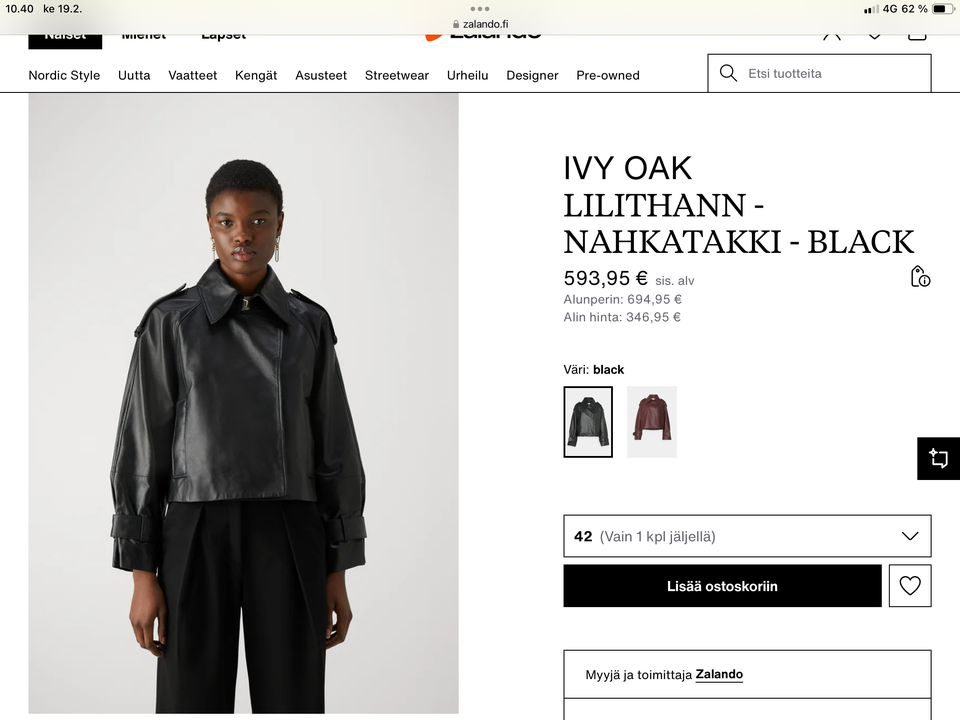960x720 pixels.
Task: Open the floating visual search icon on right edge
Action: click(x=938, y=458)
